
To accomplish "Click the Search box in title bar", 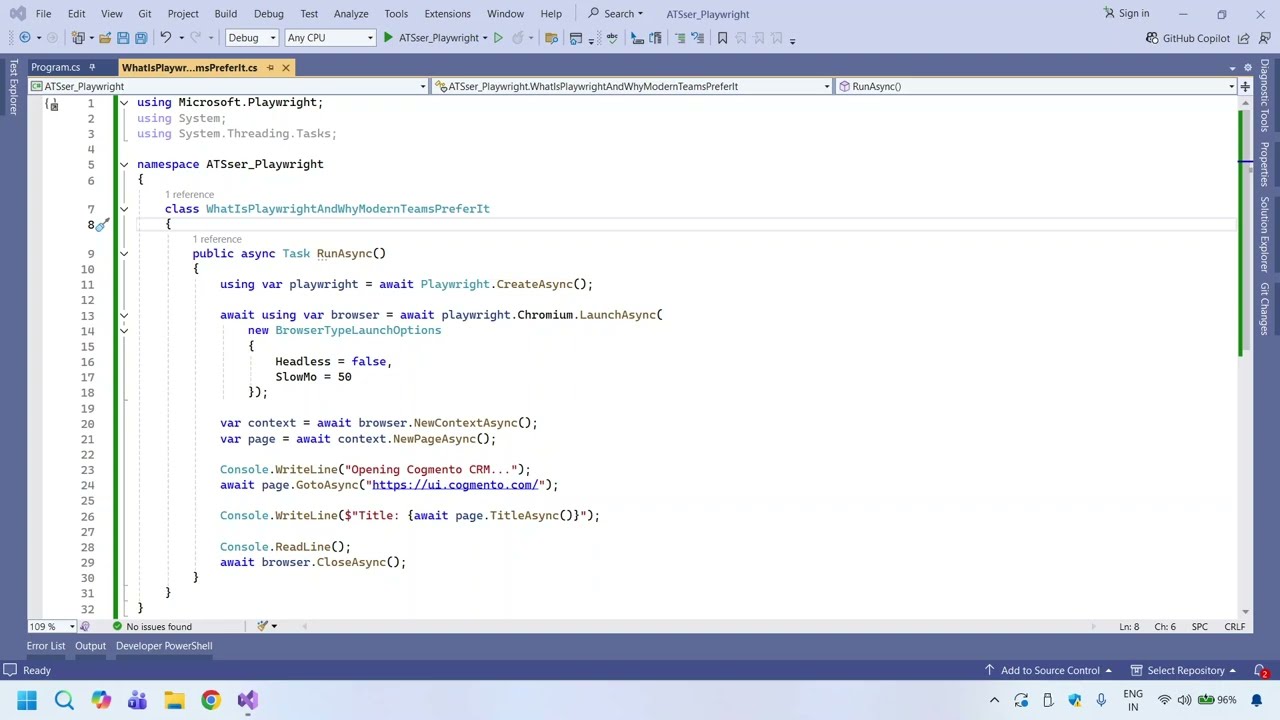I will click(x=616, y=14).
